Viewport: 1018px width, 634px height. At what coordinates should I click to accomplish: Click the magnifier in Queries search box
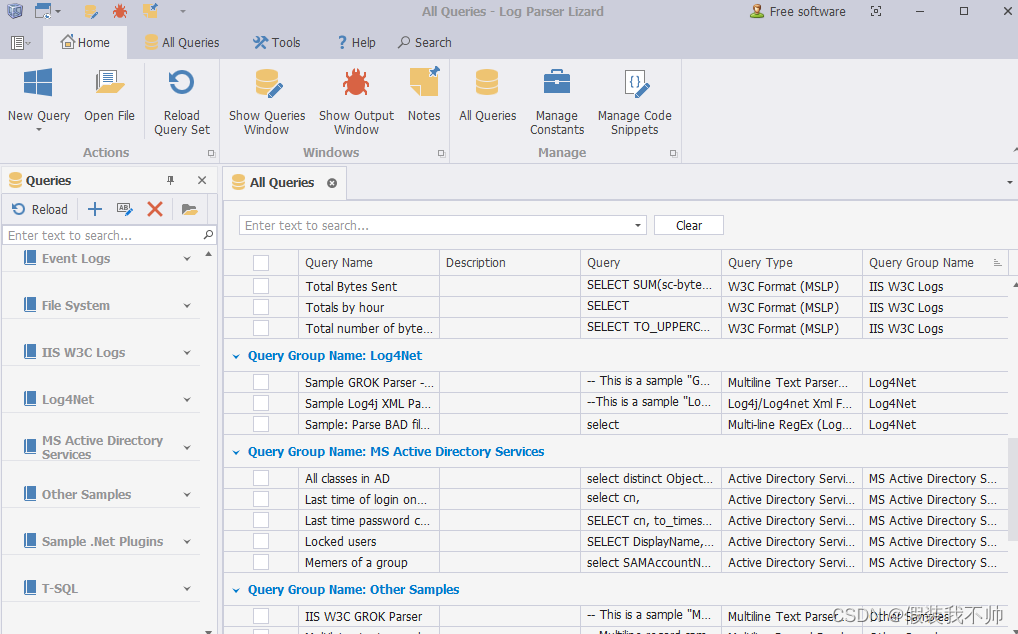[208, 235]
